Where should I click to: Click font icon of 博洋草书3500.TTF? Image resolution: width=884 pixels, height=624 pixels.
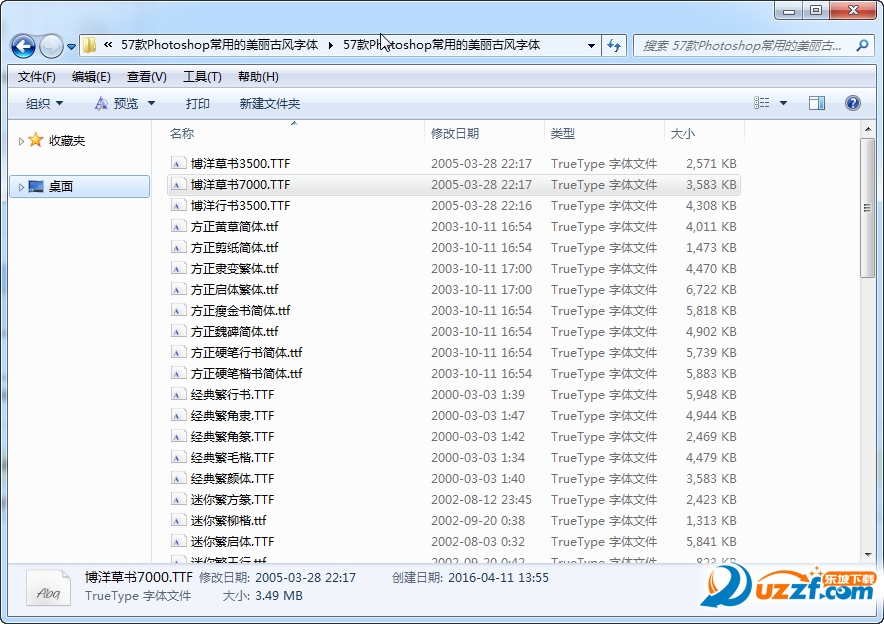(178, 163)
